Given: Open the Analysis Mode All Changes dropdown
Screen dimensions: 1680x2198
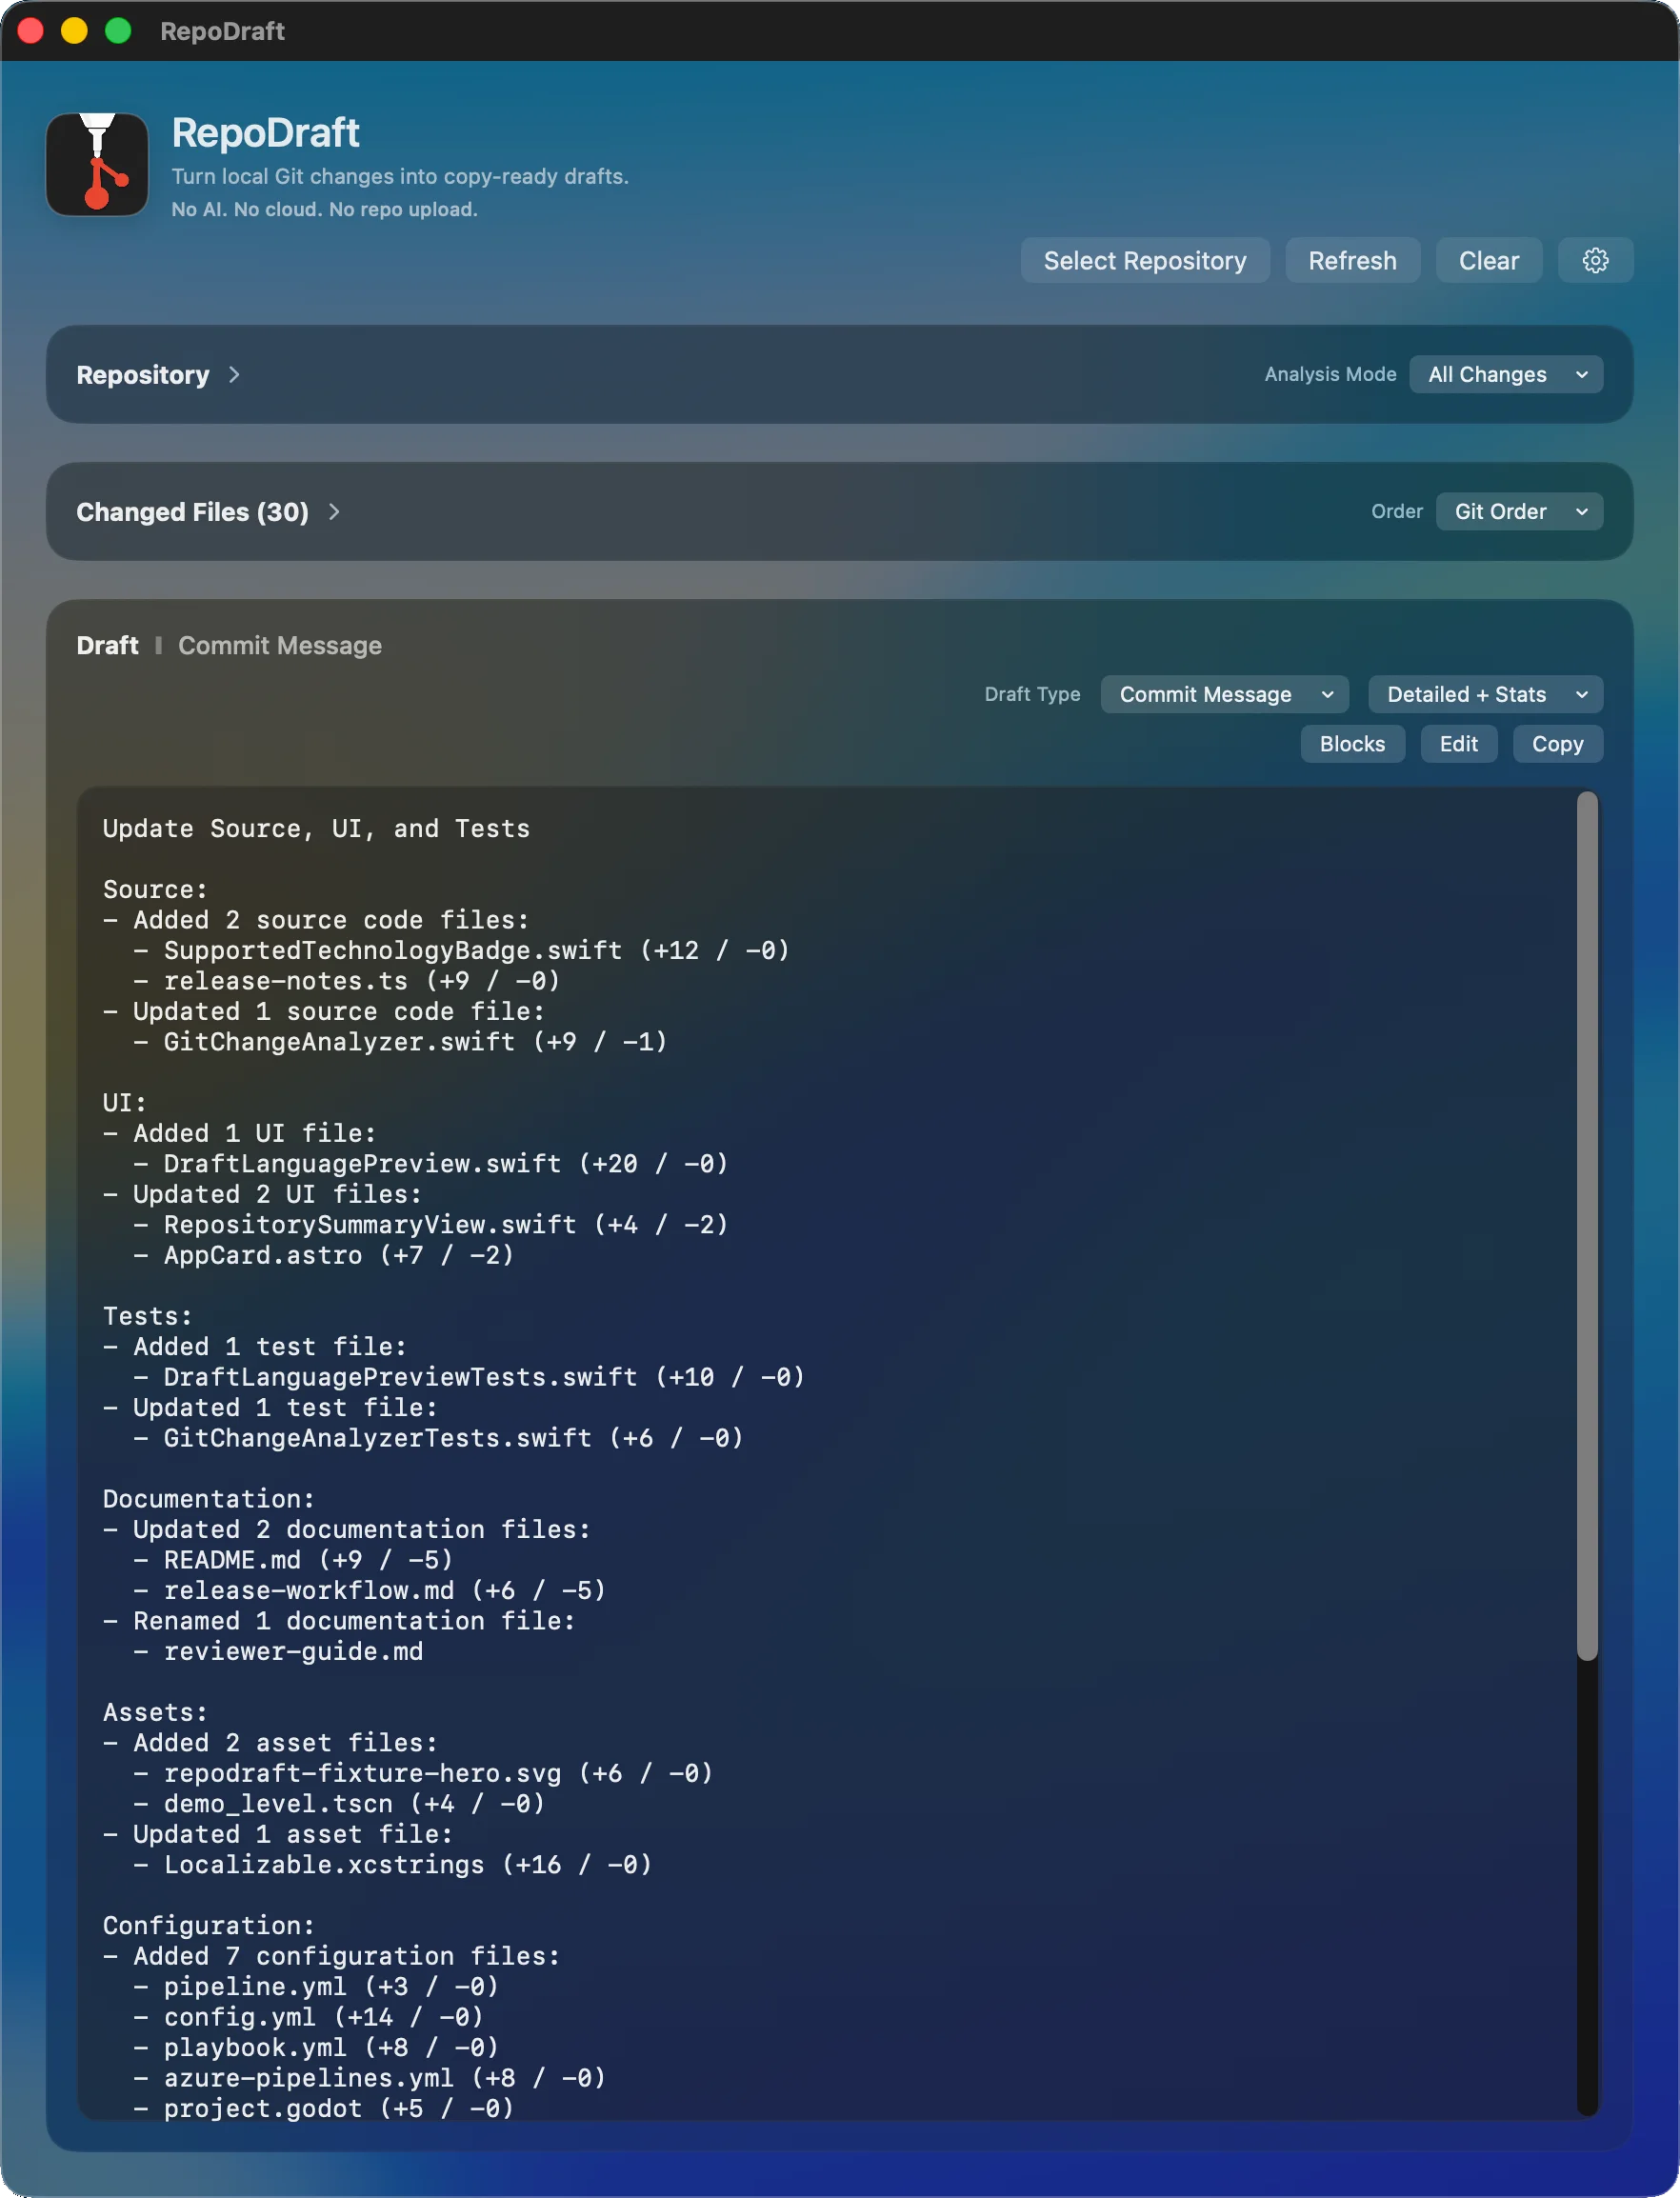Looking at the screenshot, I should tap(1506, 374).
